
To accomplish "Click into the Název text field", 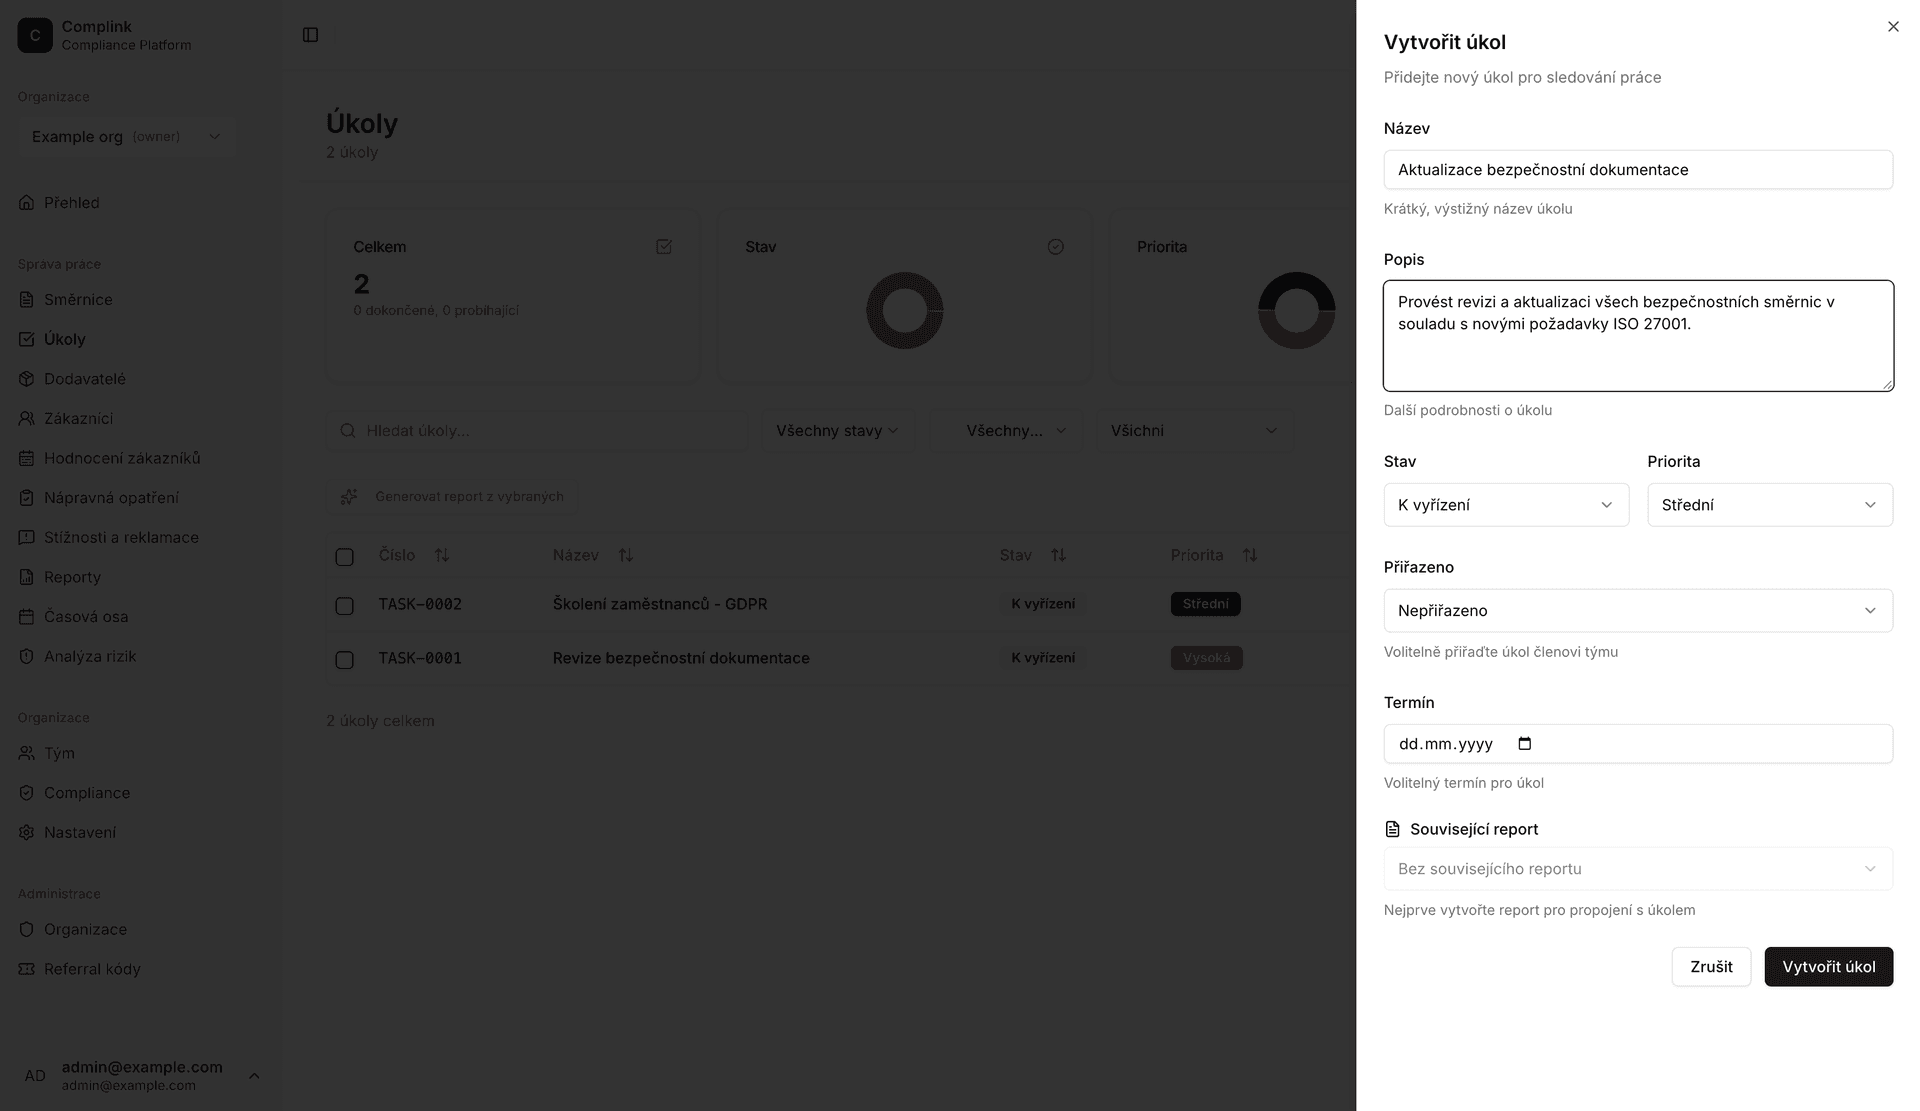I will coord(1637,170).
